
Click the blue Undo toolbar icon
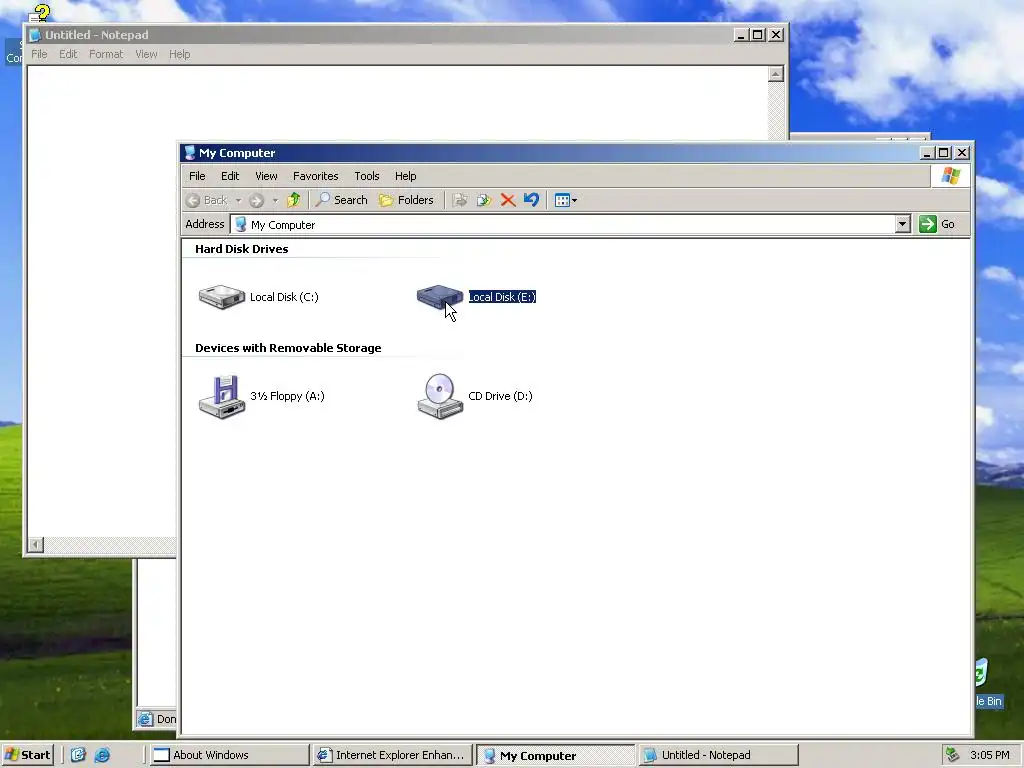coord(532,200)
